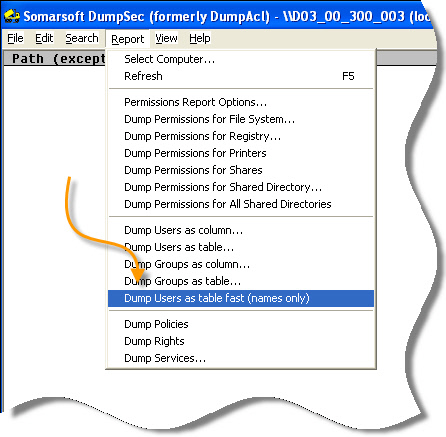This screenshot has height=437, width=446.
Task: Choose Dump Users as column…
Action: (x=241, y=230)
